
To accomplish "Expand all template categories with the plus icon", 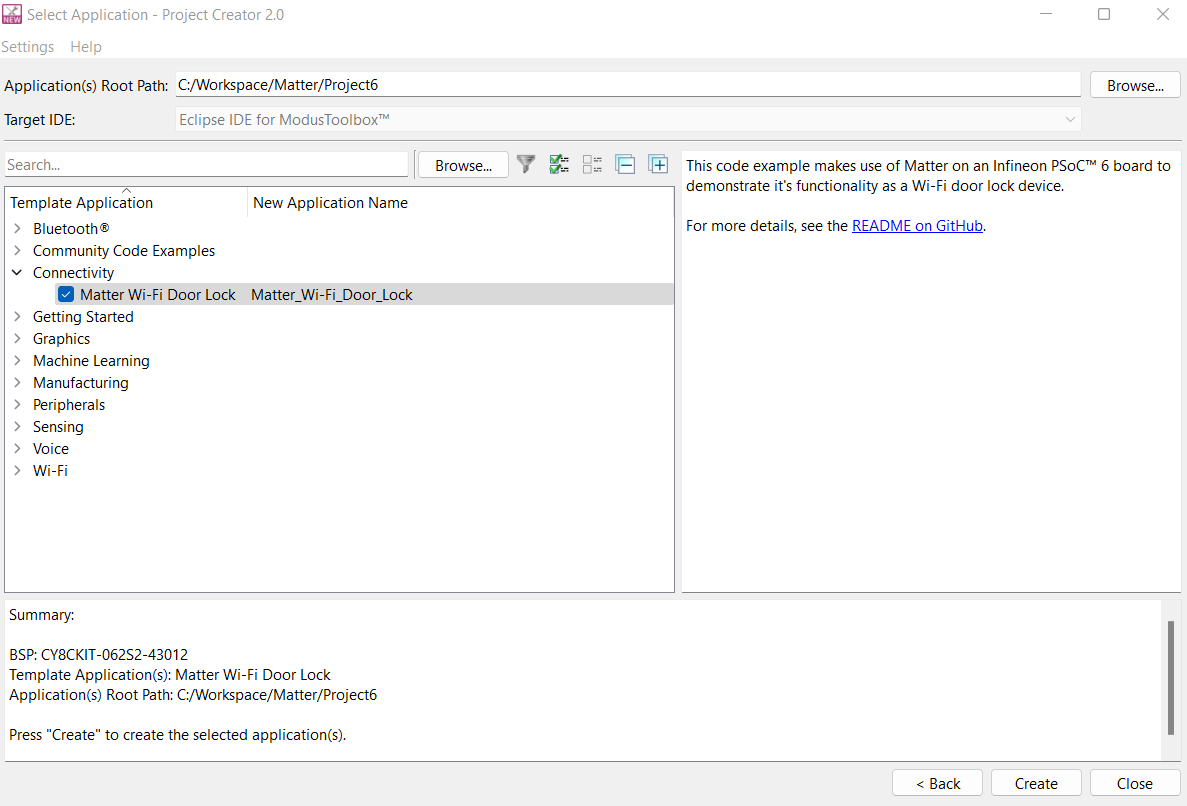I will click(x=659, y=163).
